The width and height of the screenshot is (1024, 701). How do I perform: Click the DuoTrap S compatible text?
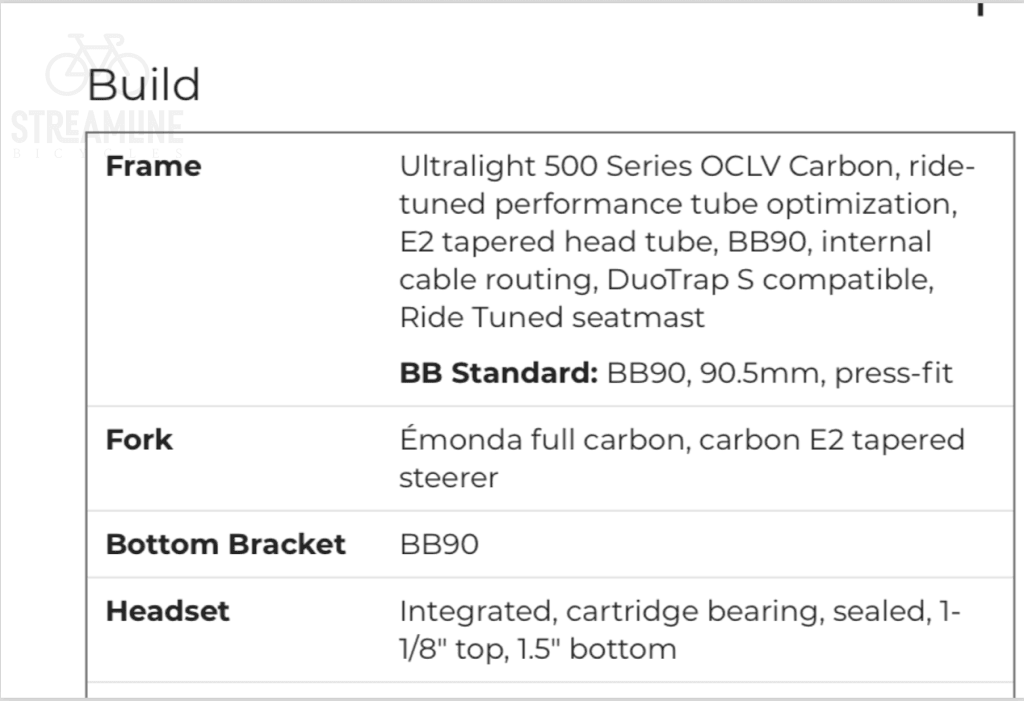(770, 280)
